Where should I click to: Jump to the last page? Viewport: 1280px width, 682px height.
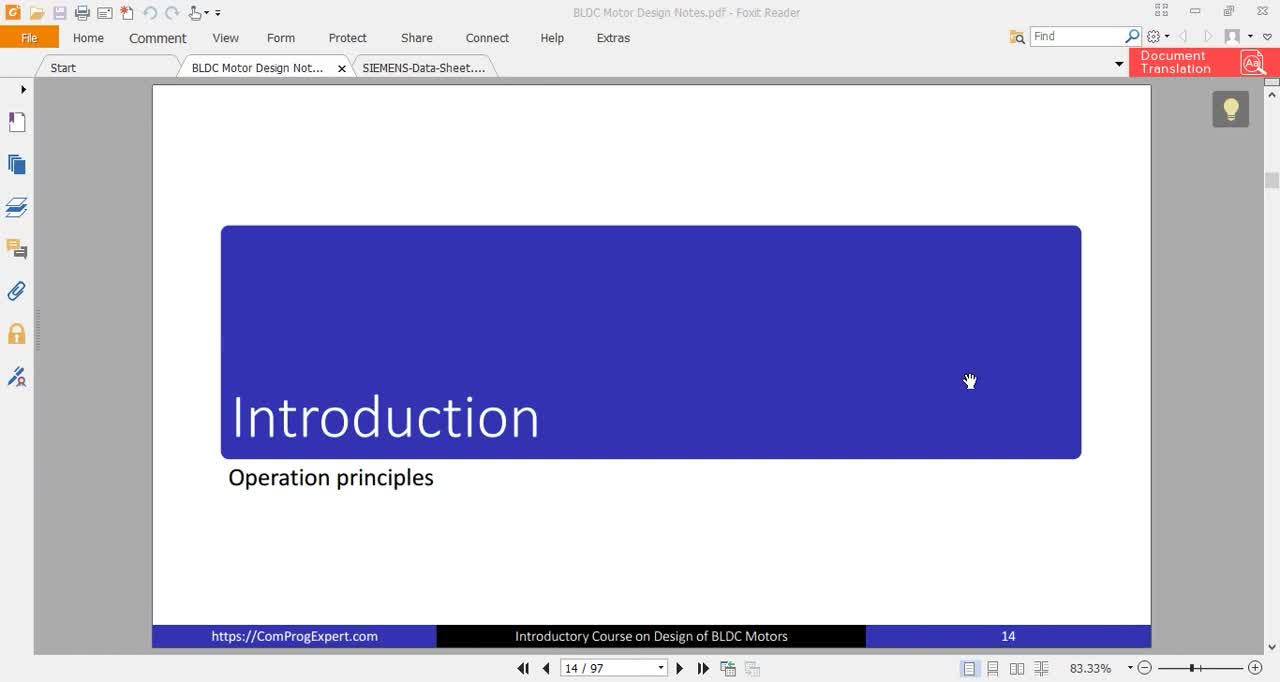pos(703,668)
